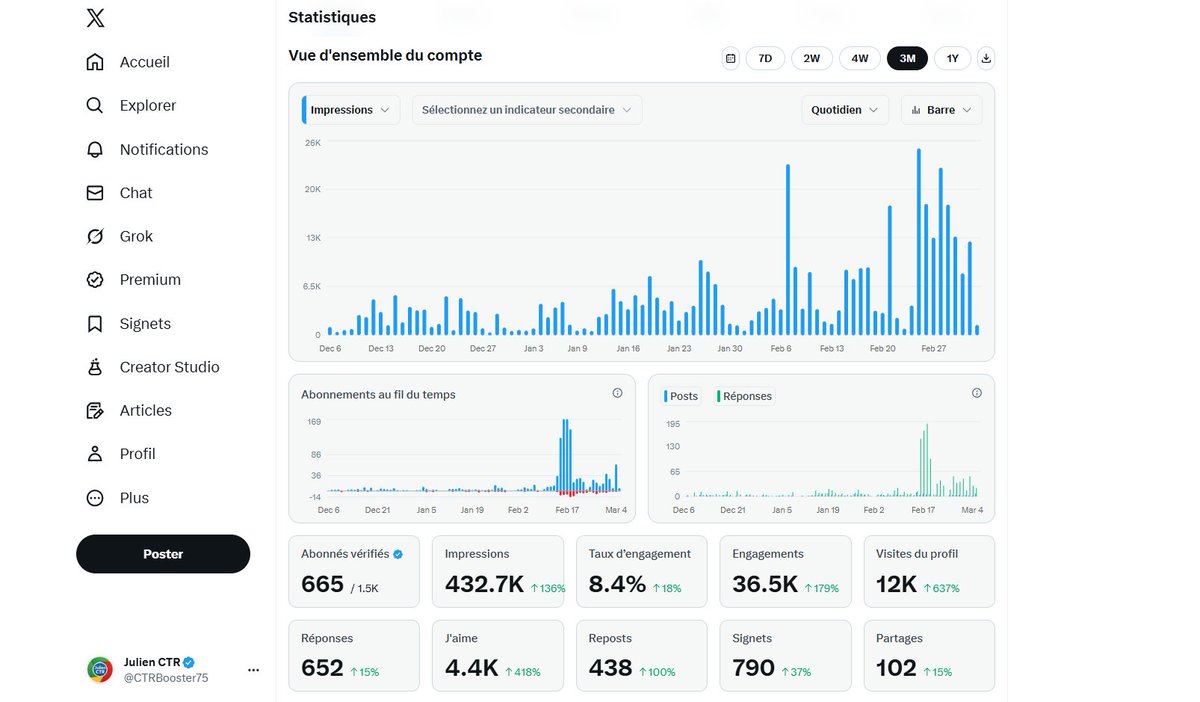The image size is (1200, 702).
Task: Go to Articles menu label
Action: click(x=146, y=410)
